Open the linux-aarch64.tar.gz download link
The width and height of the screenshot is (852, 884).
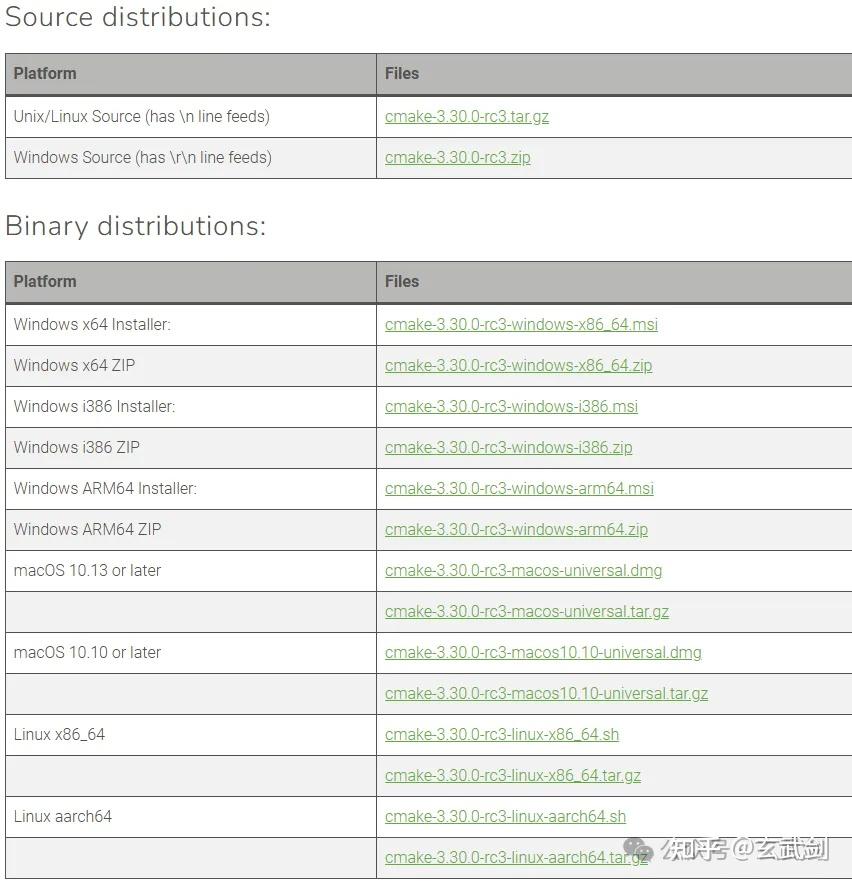point(500,857)
